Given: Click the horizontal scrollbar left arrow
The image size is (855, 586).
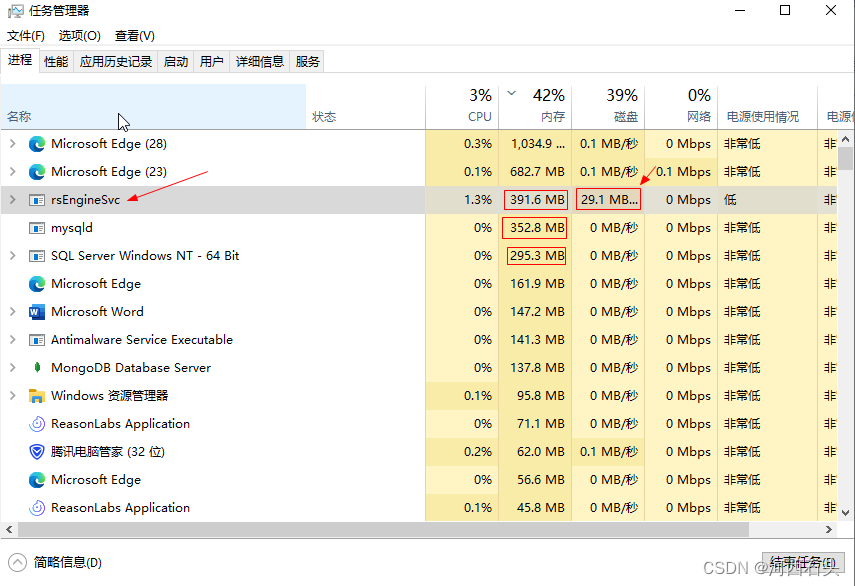Looking at the screenshot, I should click(9, 529).
